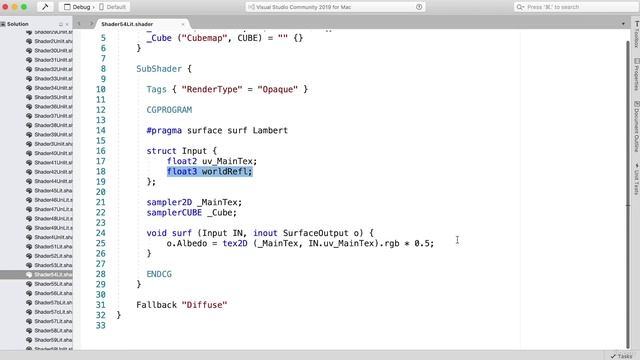Select Shader51Lit file in Solution tree
This screenshot has height=360, width=640.
click(x=53, y=247)
